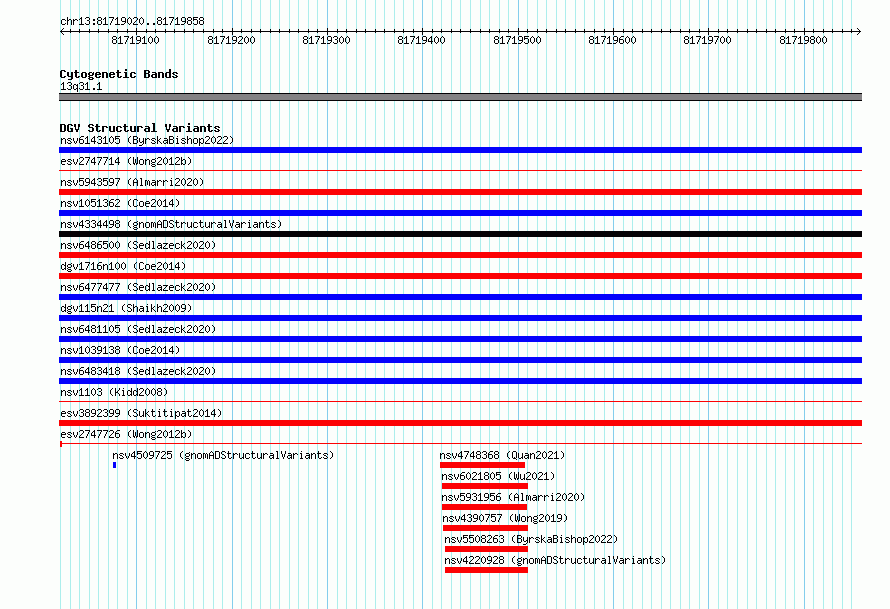The image size is (890, 609).
Task: Click the blue bar under nsv6481105
Action: click(460, 339)
